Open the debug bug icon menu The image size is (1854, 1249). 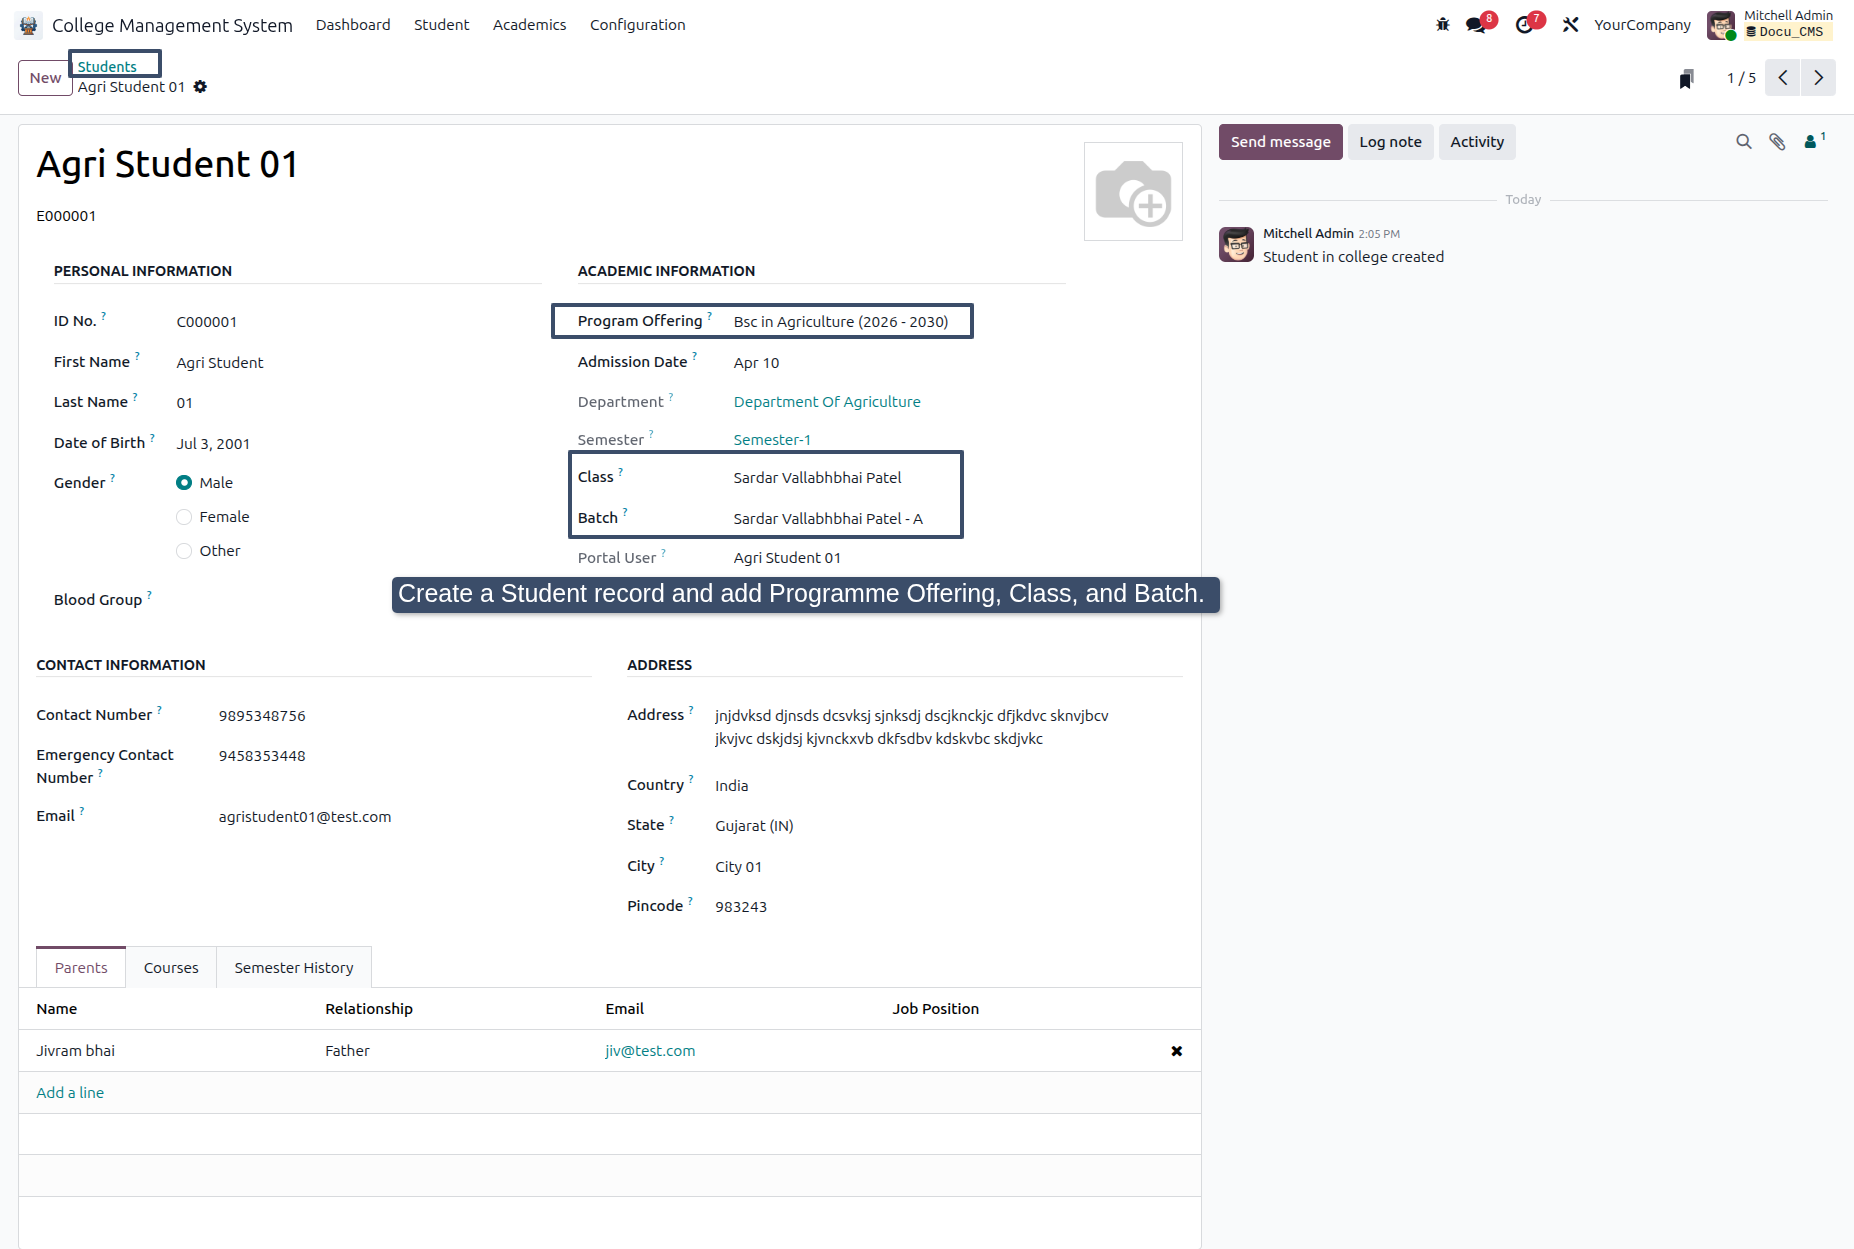pyautogui.click(x=1442, y=25)
